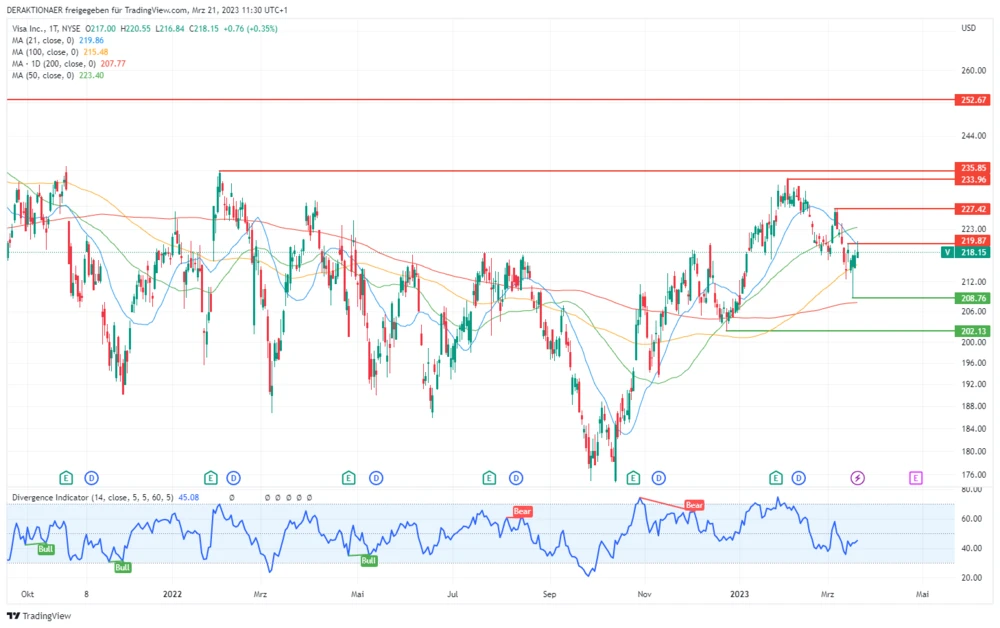The width and height of the screenshot is (1000, 628).
Task: Click the purple E earnings marker
Action: point(915,478)
